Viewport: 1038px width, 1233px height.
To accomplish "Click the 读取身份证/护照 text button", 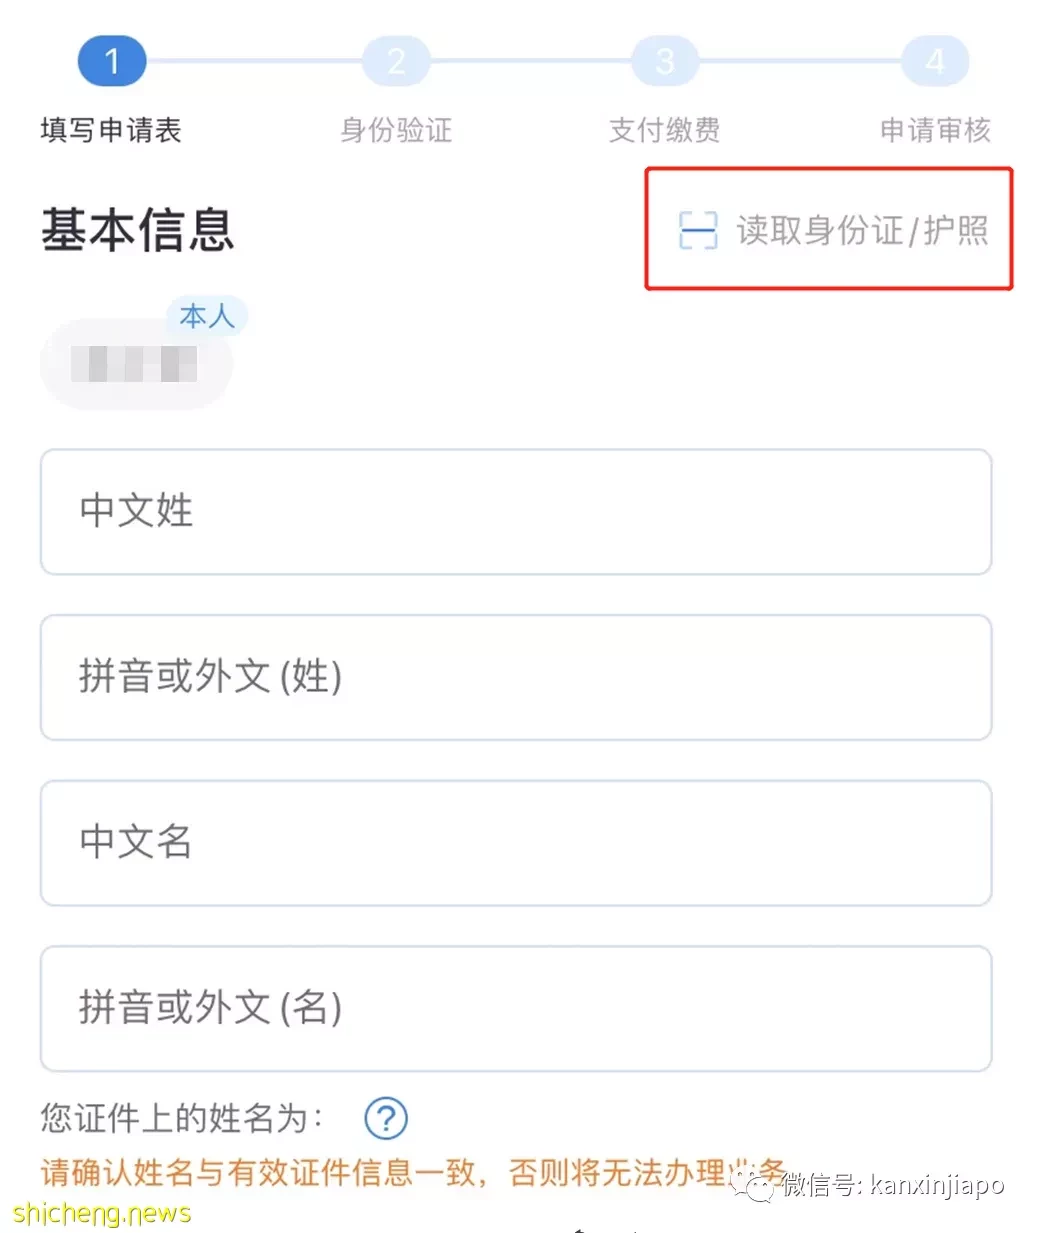I will coord(862,230).
